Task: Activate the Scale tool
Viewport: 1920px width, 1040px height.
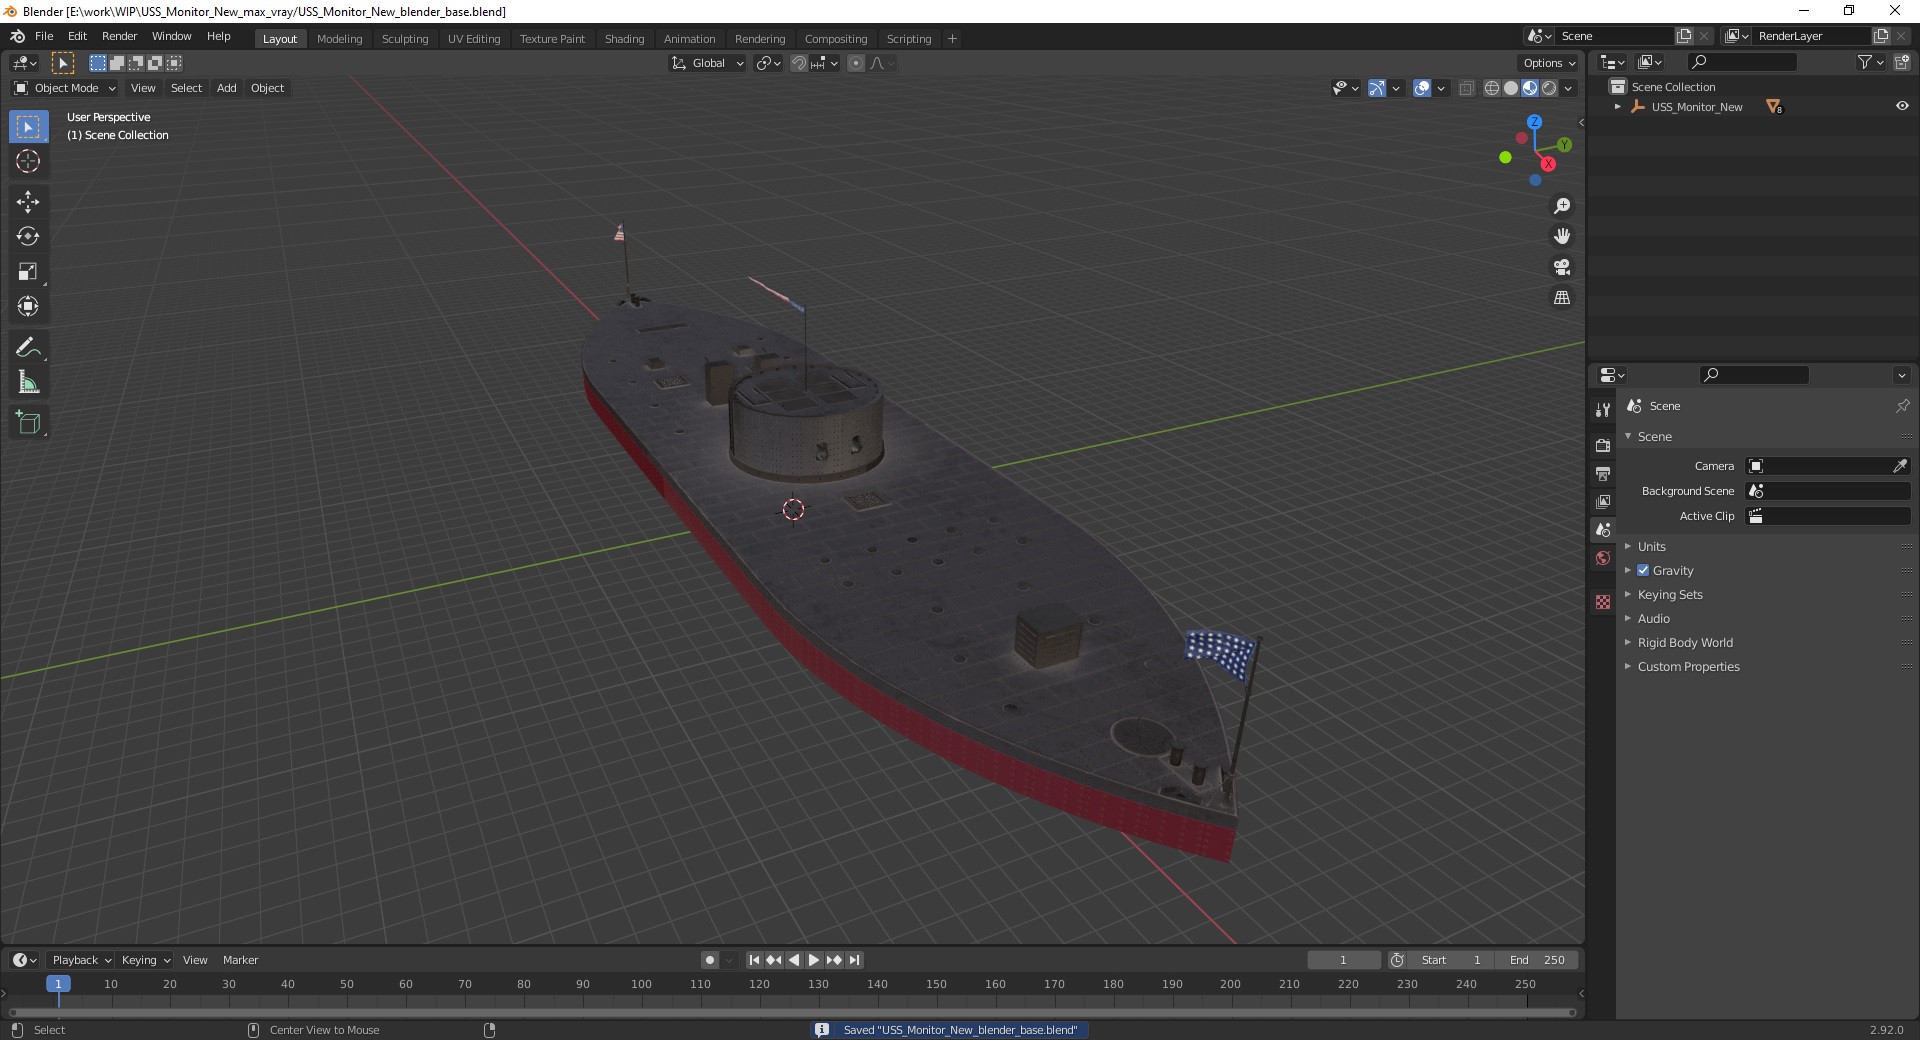Action: [x=28, y=272]
